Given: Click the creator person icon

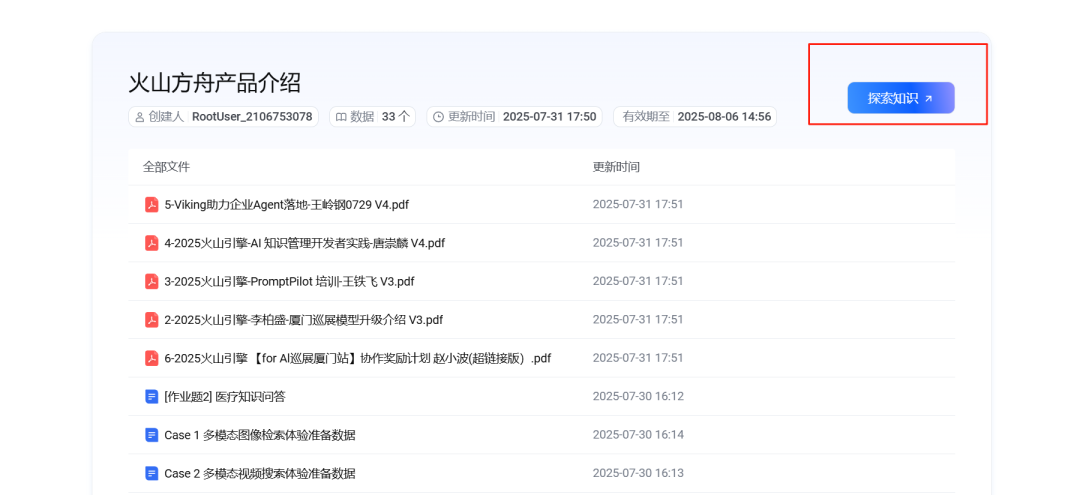Looking at the screenshot, I should 140,117.
